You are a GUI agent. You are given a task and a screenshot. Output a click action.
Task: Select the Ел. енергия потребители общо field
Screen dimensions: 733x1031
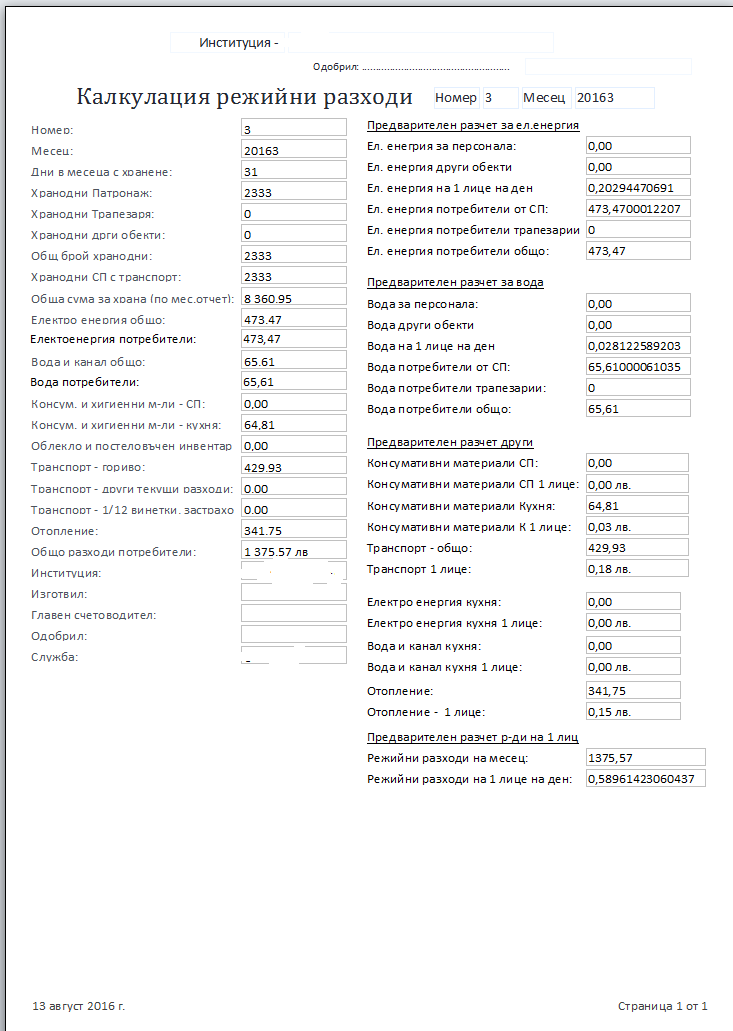638,251
